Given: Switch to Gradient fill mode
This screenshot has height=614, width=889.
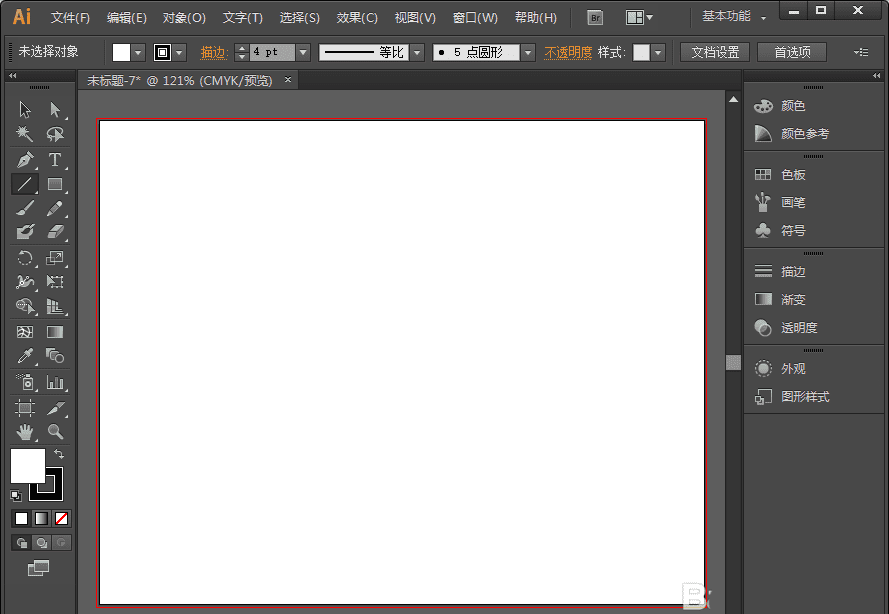Looking at the screenshot, I should (x=41, y=518).
